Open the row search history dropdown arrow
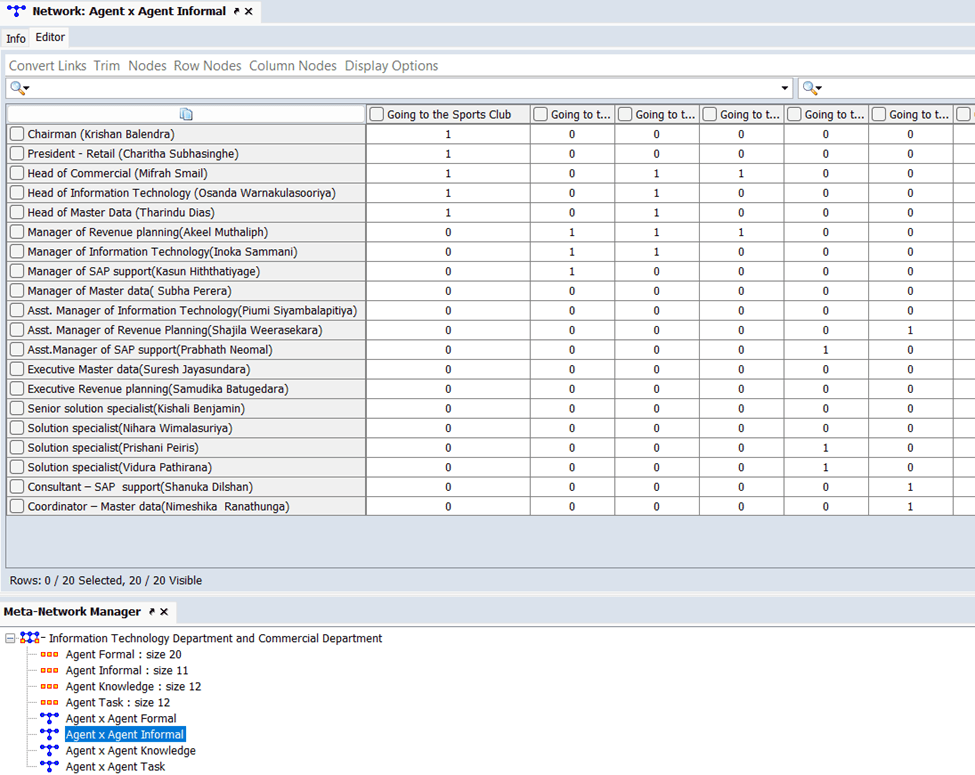Screen dimensions: 975x775 pos(784,88)
